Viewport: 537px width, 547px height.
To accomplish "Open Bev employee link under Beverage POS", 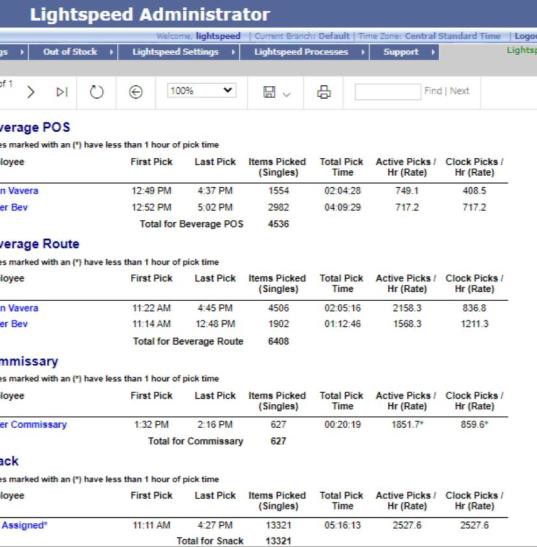I will point(14,207).
